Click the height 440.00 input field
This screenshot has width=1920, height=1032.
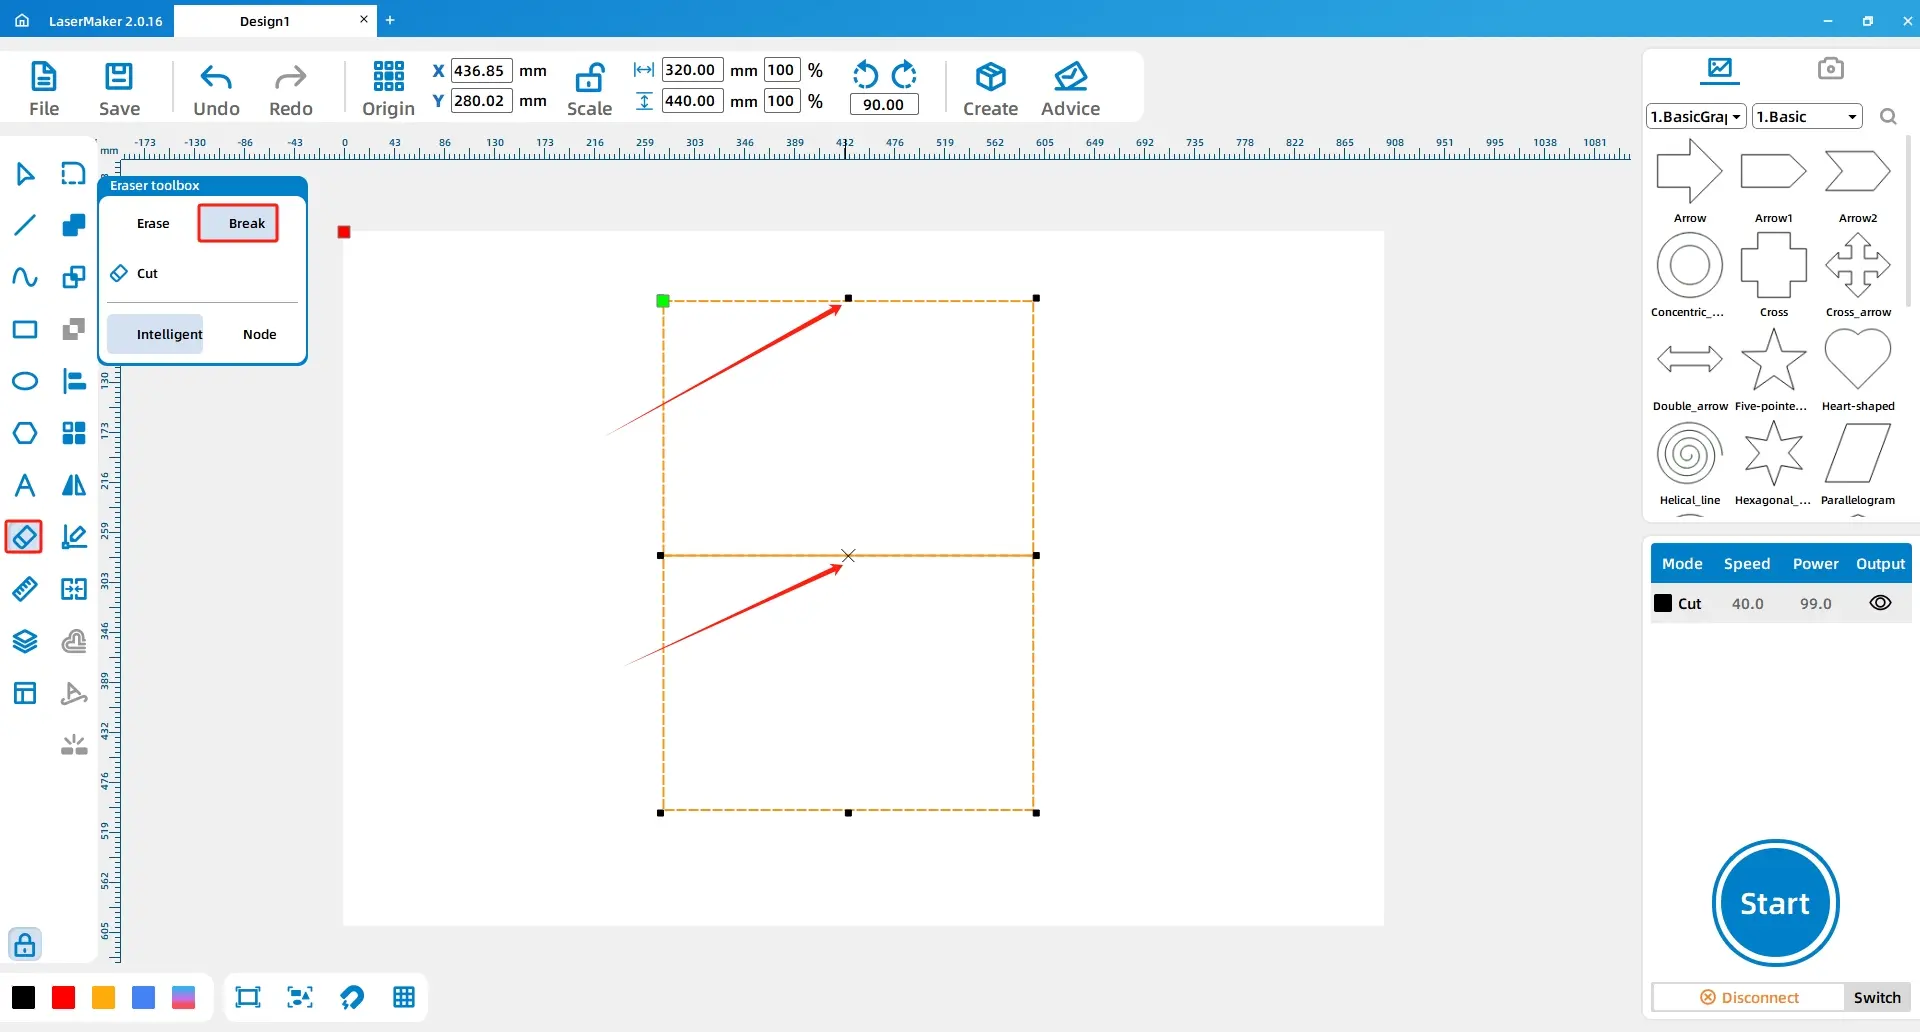(692, 100)
